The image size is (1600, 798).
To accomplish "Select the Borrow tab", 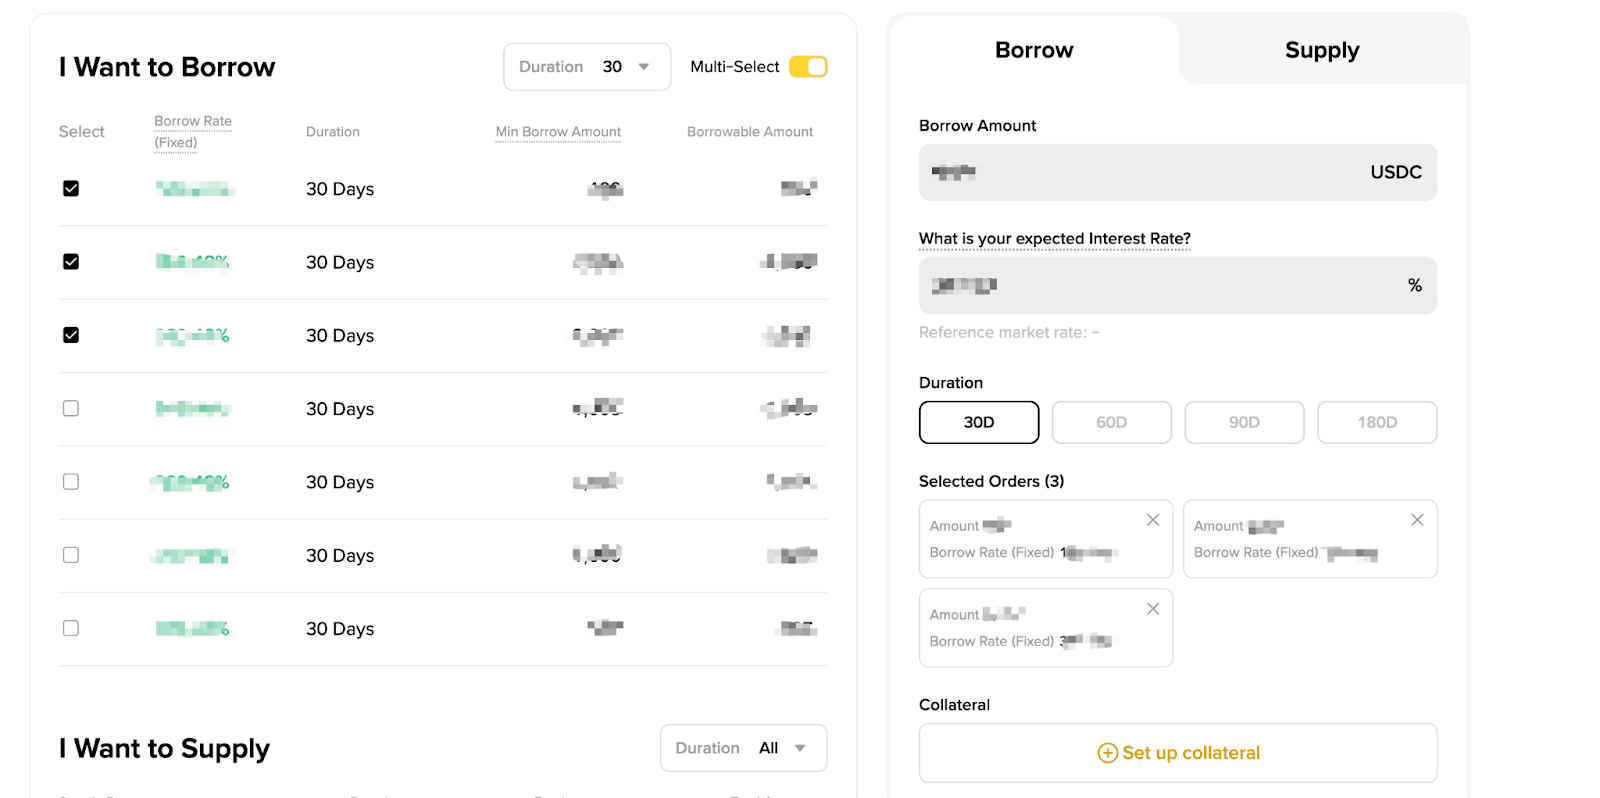I will click(1033, 50).
